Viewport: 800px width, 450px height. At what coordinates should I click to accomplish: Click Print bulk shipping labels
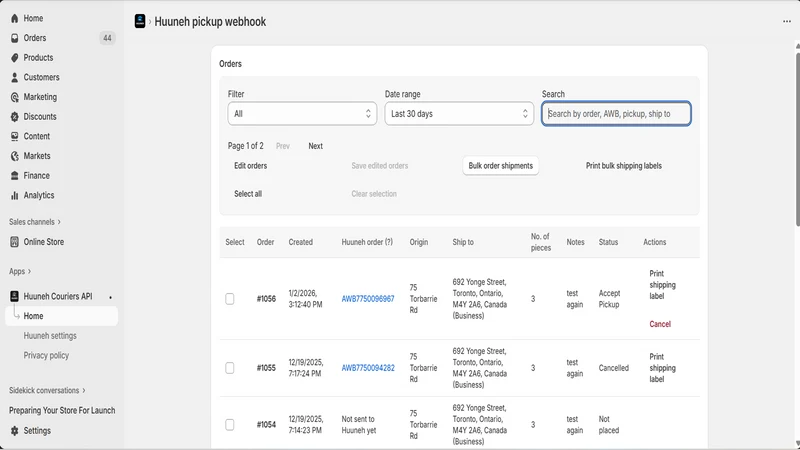tap(623, 166)
